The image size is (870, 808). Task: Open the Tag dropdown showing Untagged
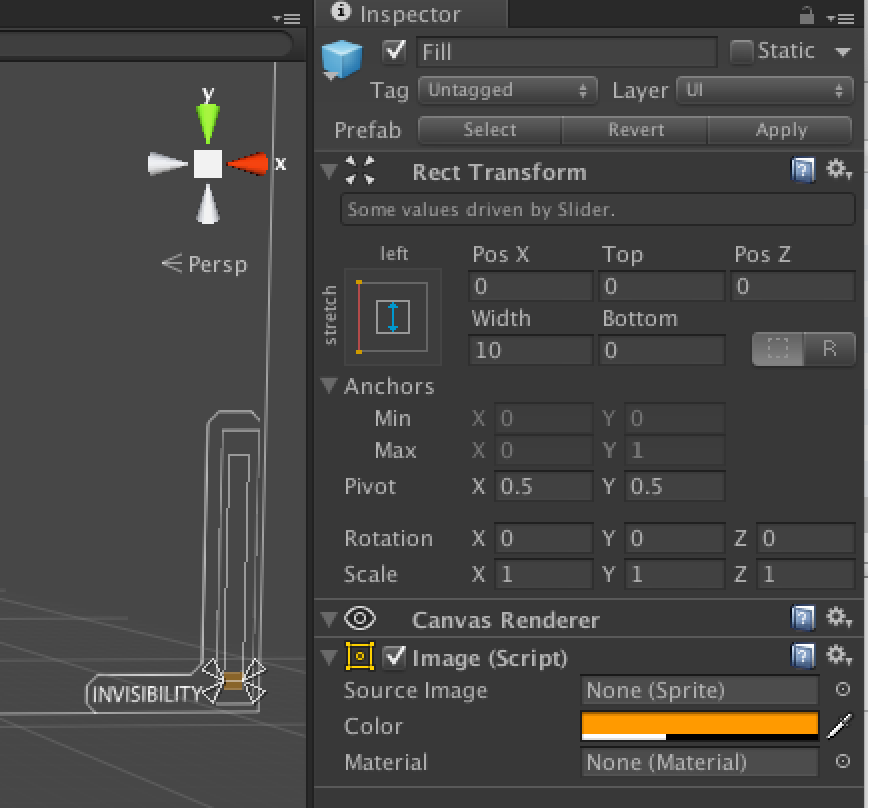(507, 90)
